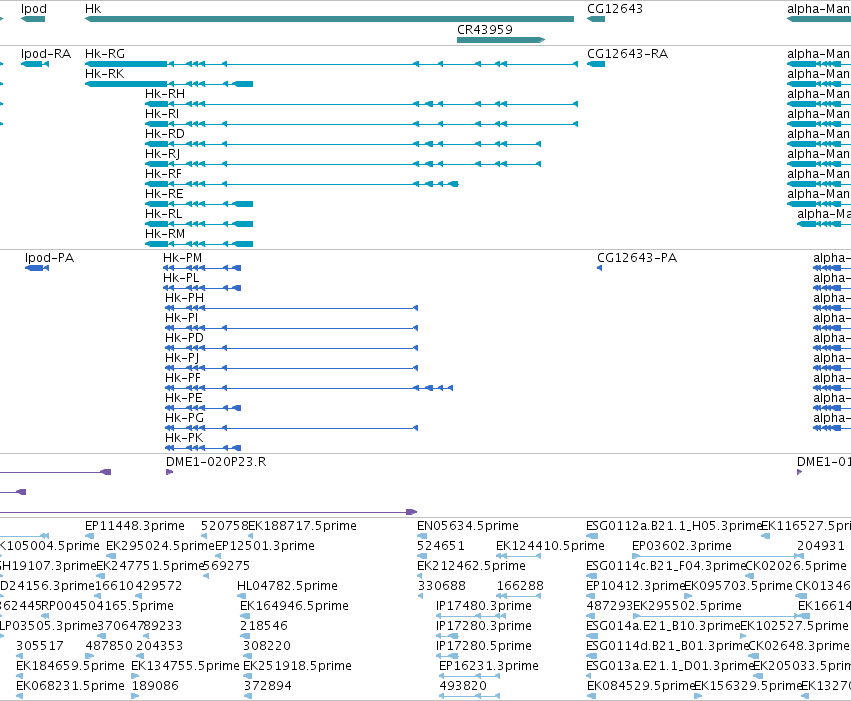Click the EK134755.5prime EST label

pyautogui.click(x=185, y=666)
